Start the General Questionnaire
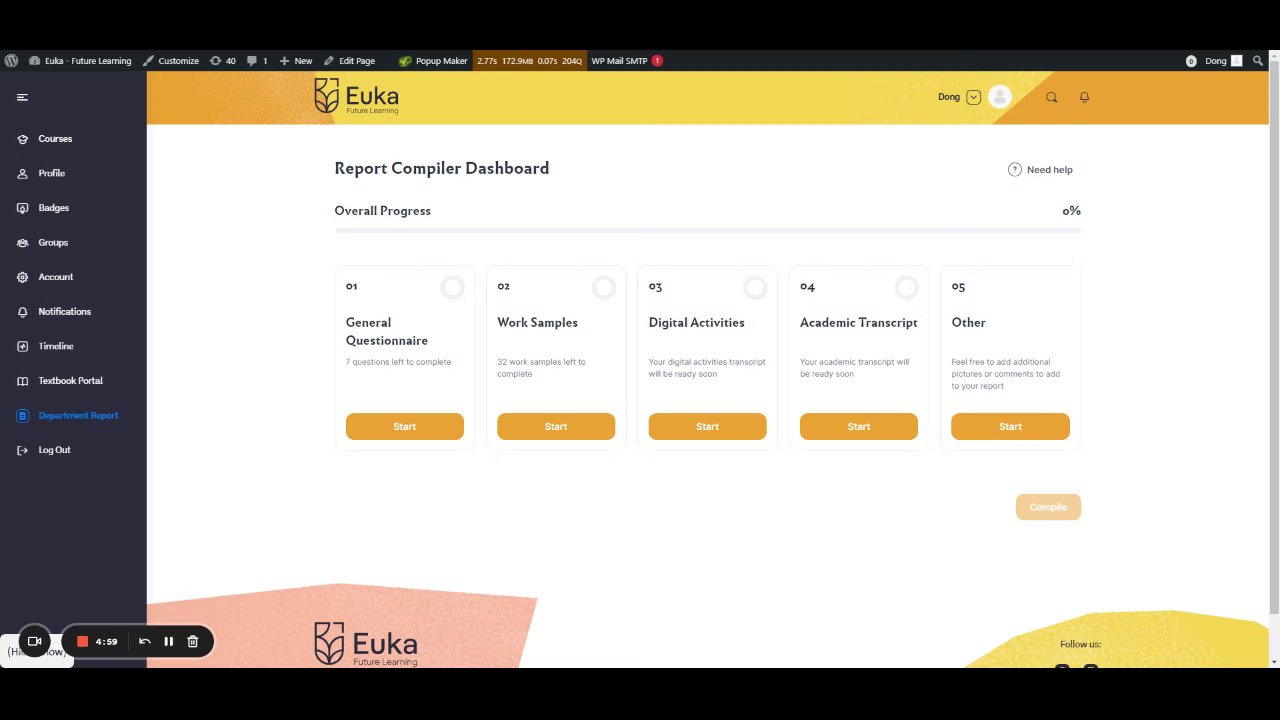Image resolution: width=1280 pixels, height=720 pixels. [405, 426]
